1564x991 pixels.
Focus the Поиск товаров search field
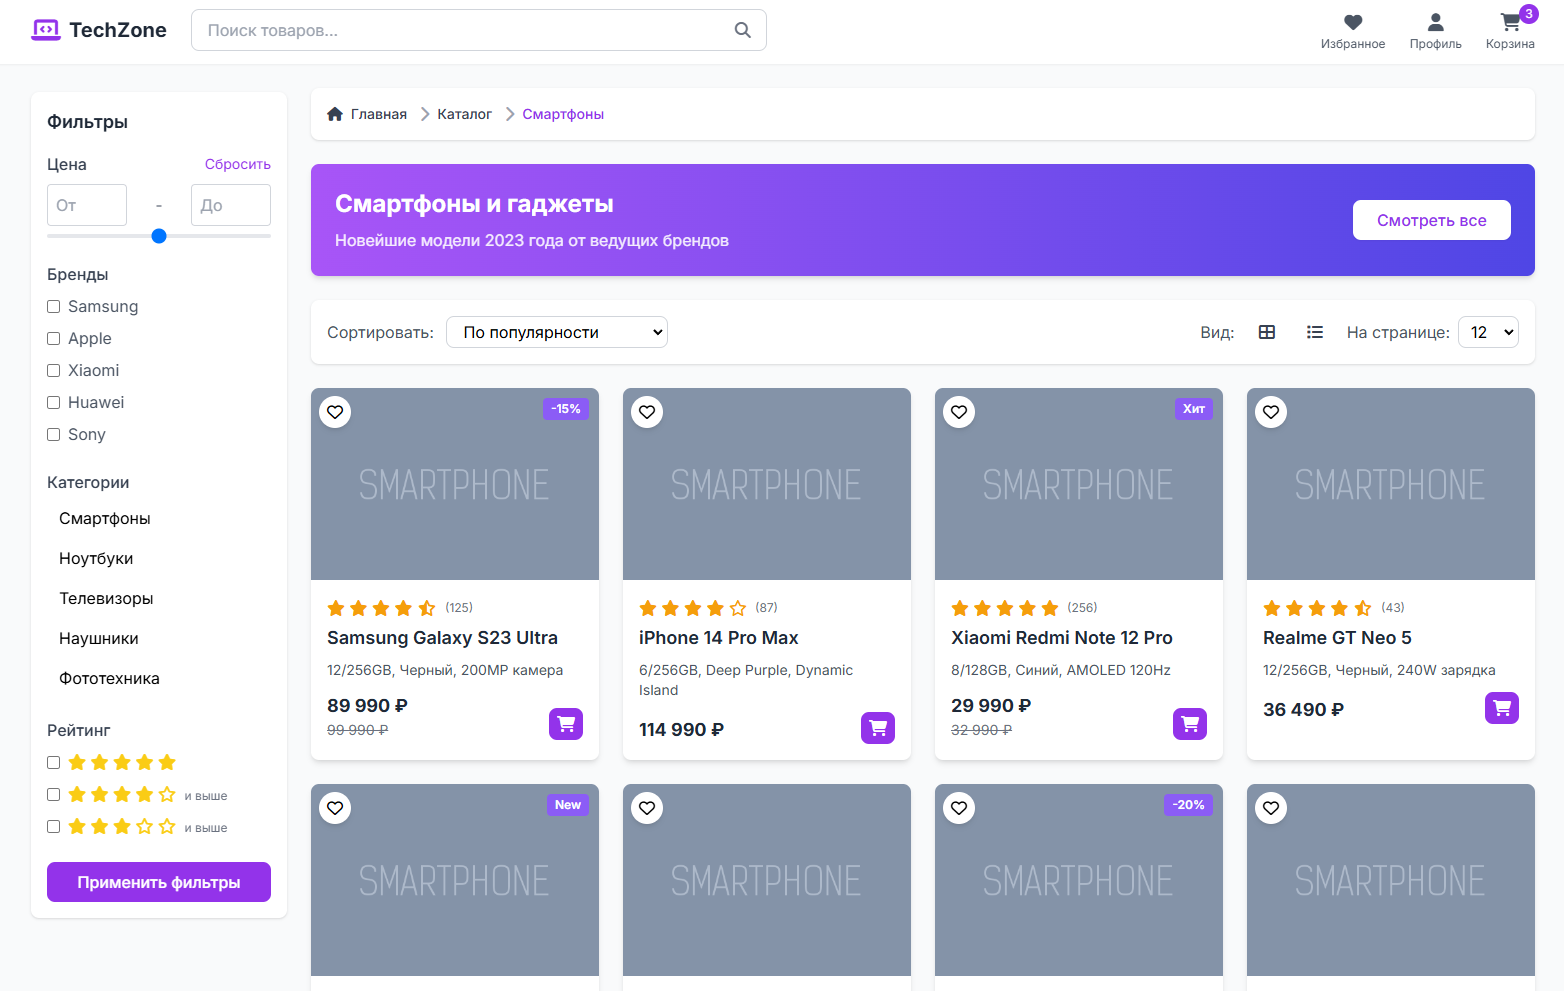[x=479, y=30]
